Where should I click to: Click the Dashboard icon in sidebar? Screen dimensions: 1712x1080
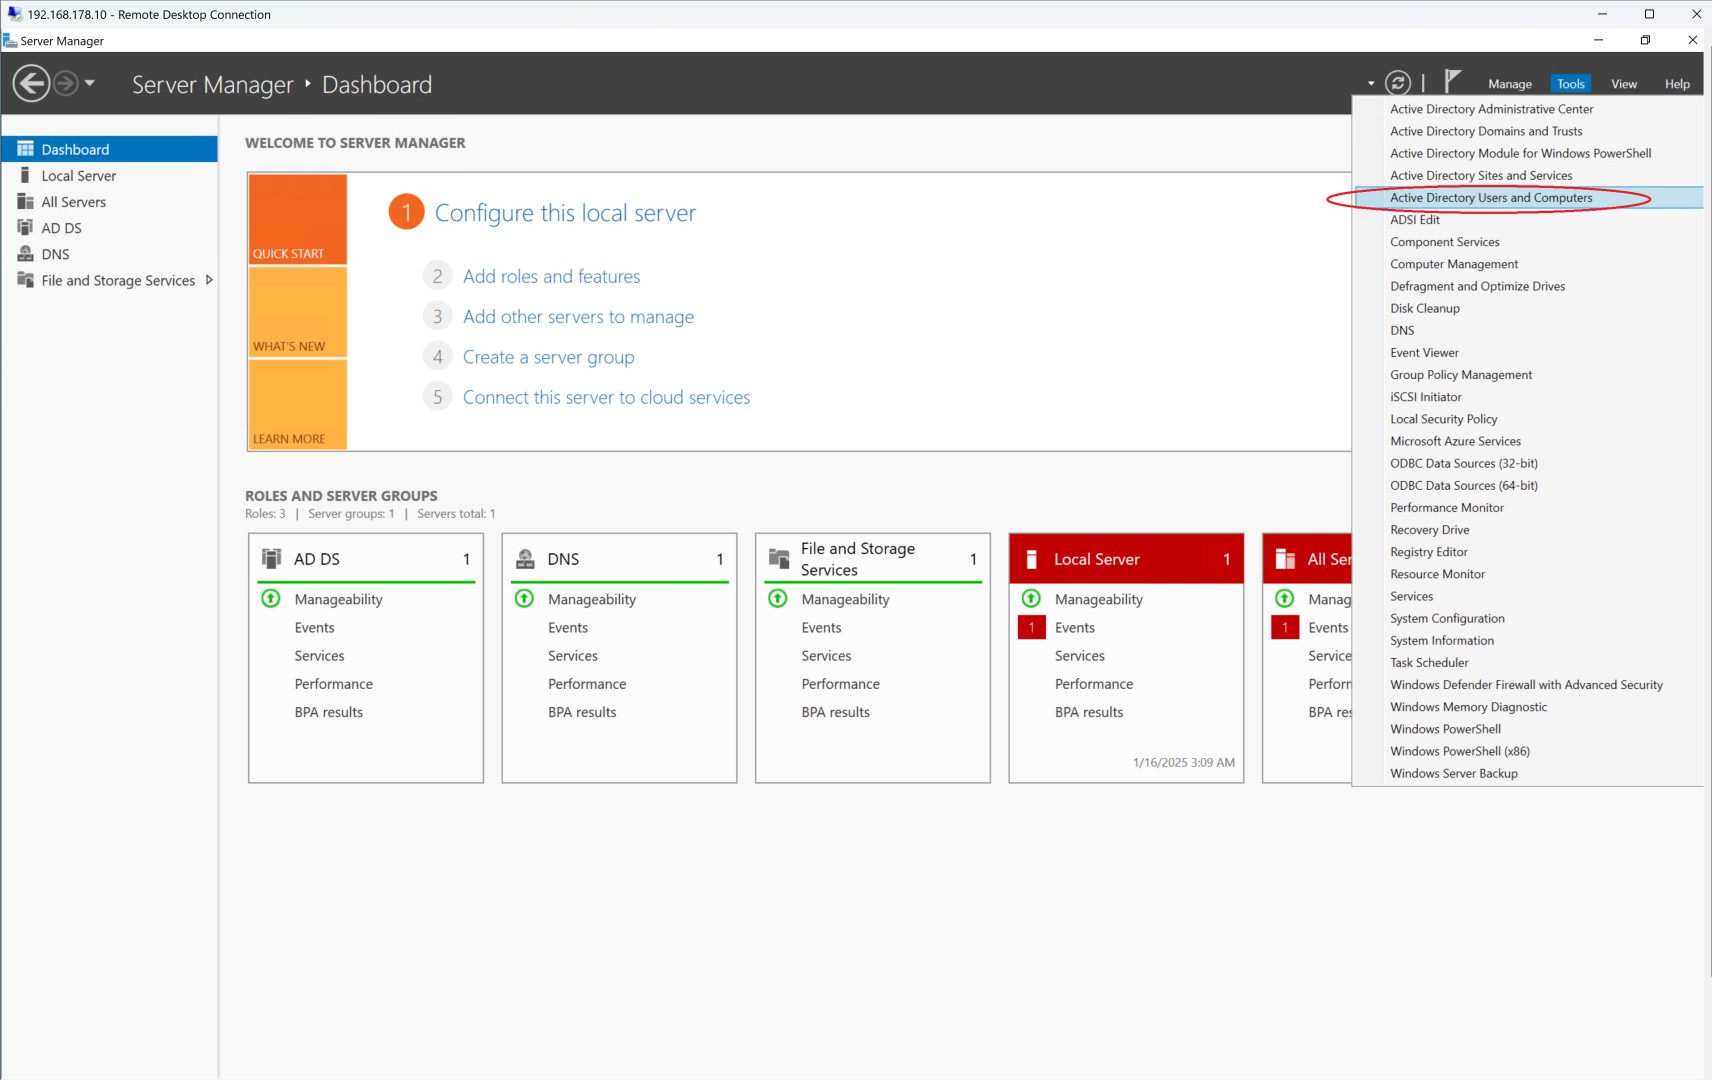(x=26, y=149)
